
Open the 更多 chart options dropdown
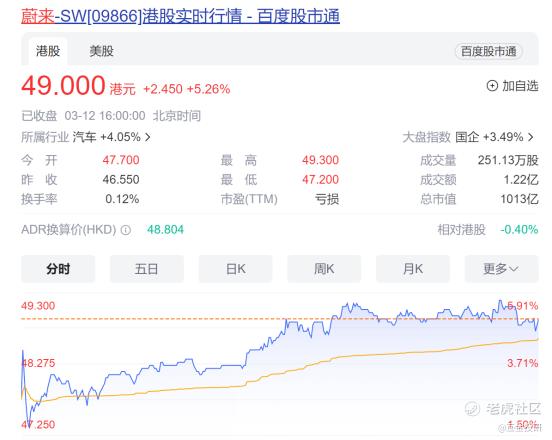point(501,269)
